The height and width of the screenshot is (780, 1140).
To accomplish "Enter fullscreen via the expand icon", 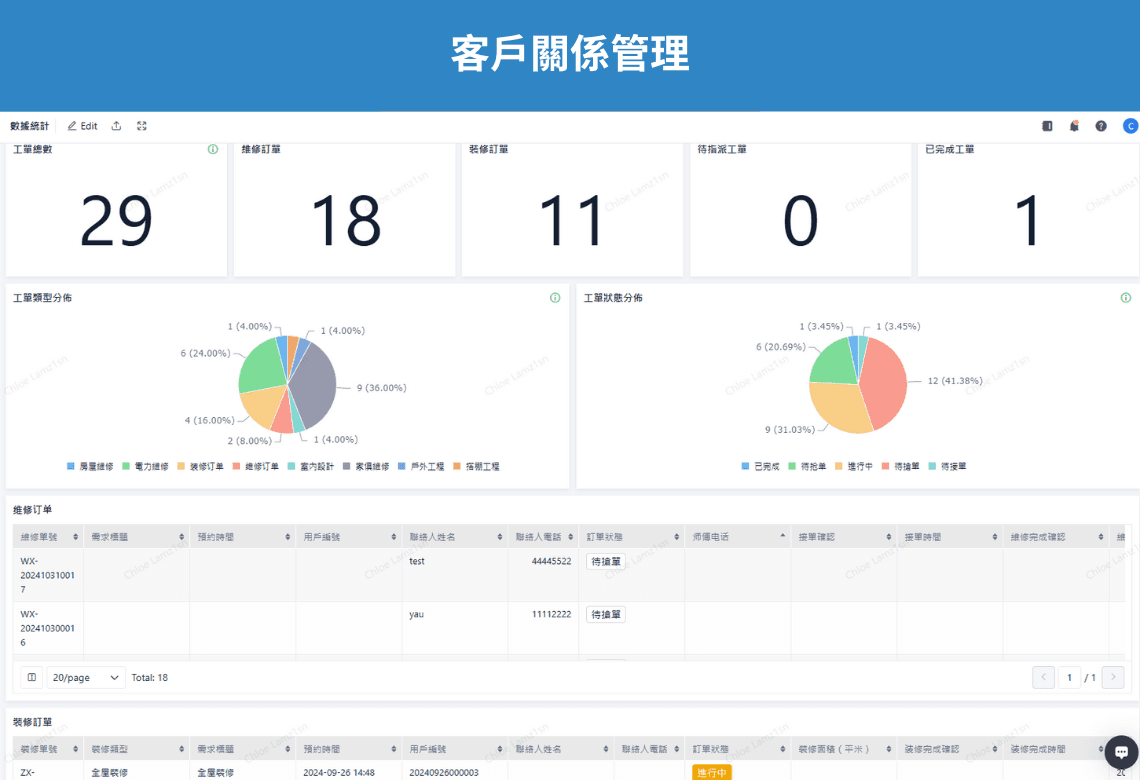I will pos(141,125).
